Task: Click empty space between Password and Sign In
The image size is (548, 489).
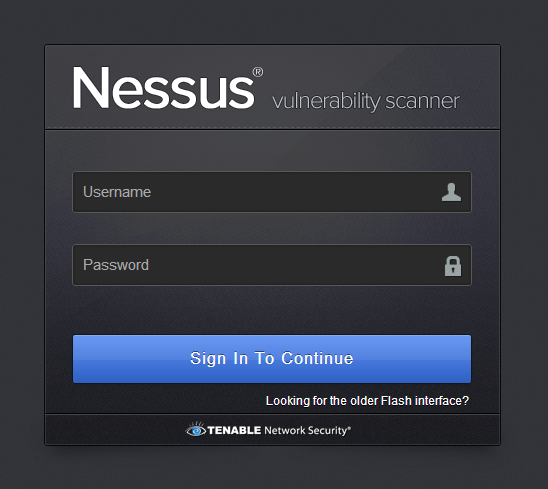Action: [272, 310]
